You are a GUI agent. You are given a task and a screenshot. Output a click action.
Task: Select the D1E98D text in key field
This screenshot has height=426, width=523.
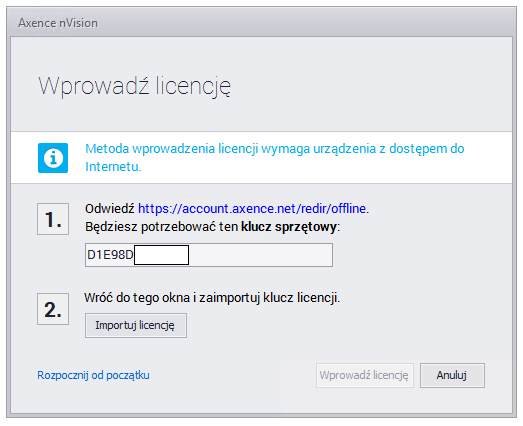pos(110,255)
